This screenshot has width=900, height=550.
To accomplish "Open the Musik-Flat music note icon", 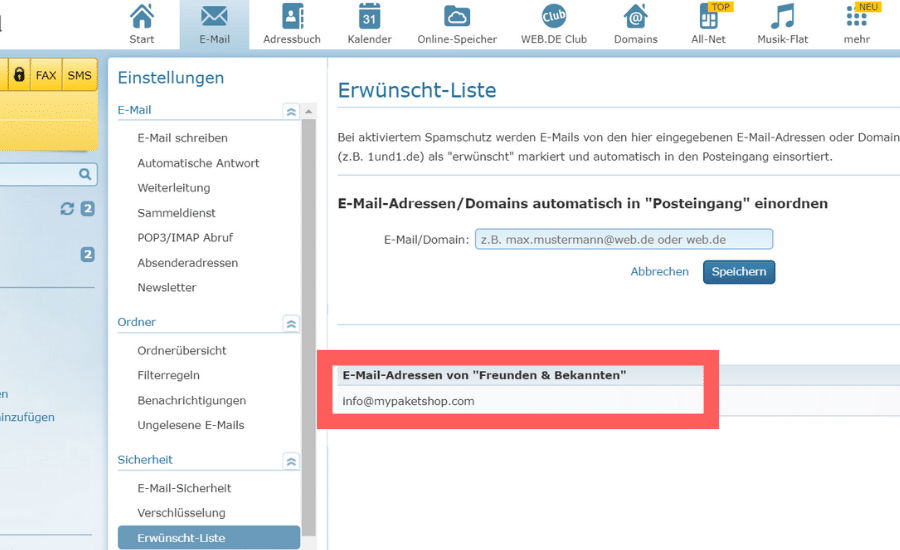I will pos(783,17).
